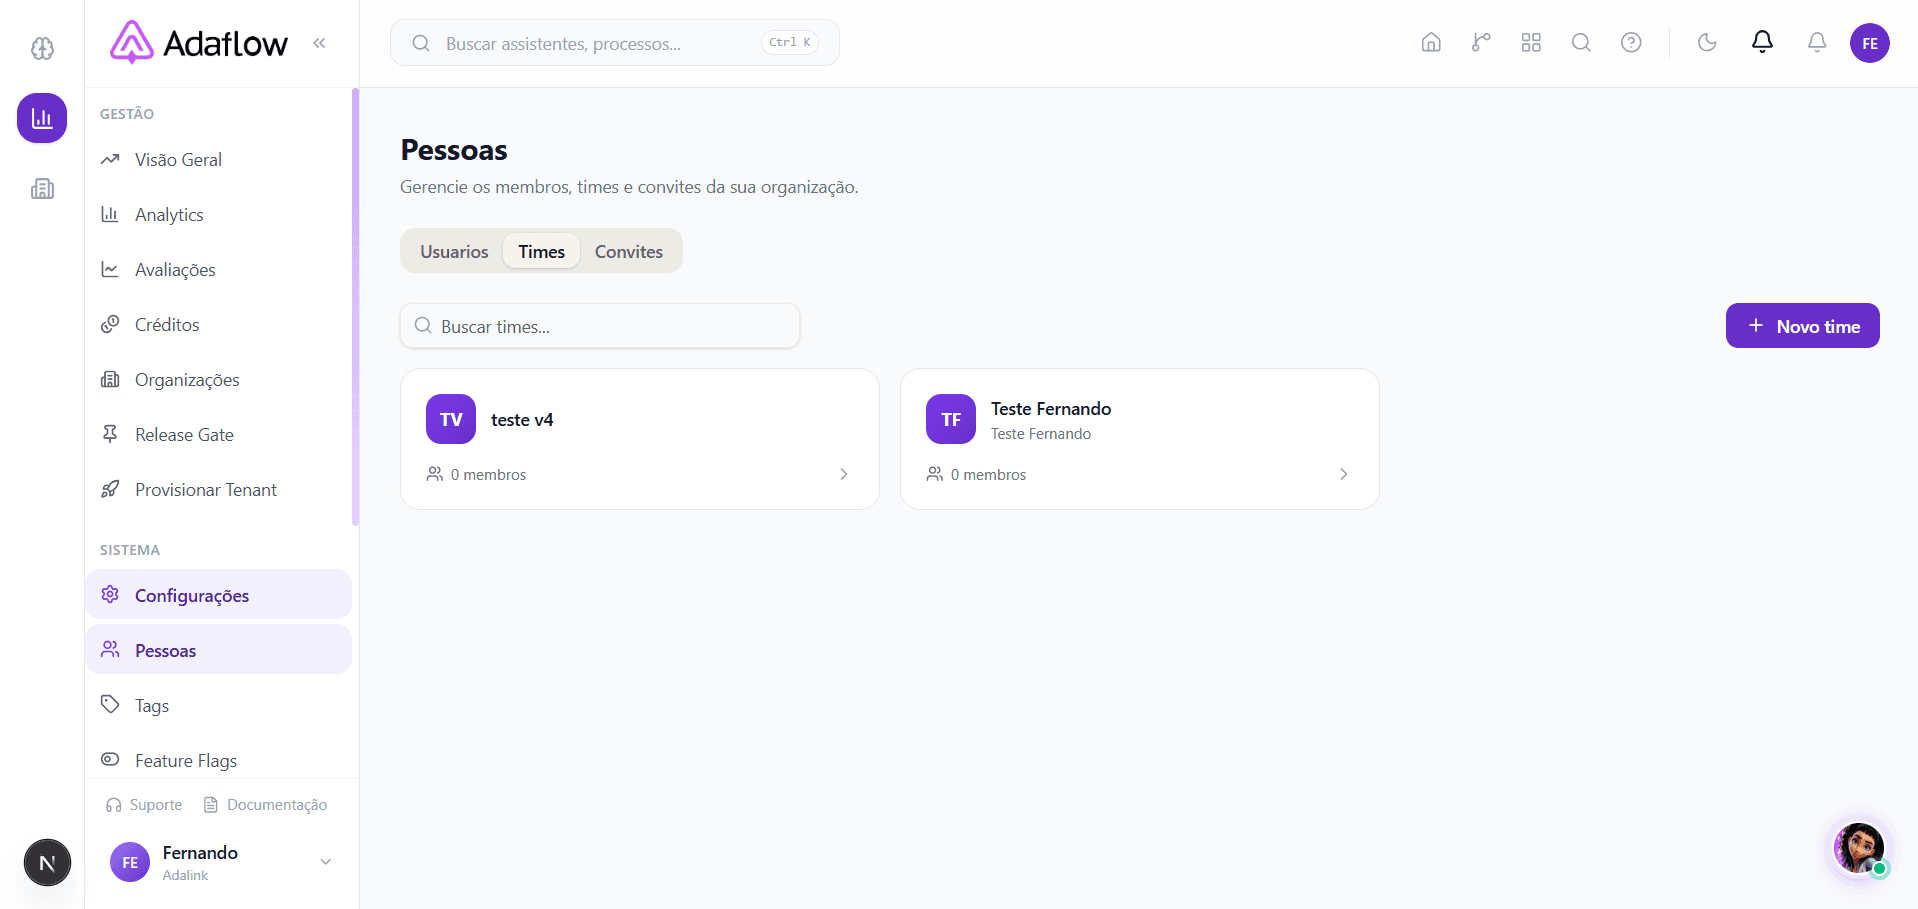
Task: Click the Adaflow logo
Action: pos(198,43)
